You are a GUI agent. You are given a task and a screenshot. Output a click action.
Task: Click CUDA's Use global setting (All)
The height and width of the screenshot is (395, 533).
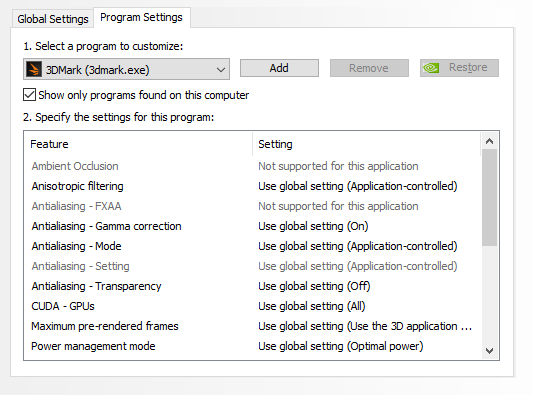click(312, 306)
